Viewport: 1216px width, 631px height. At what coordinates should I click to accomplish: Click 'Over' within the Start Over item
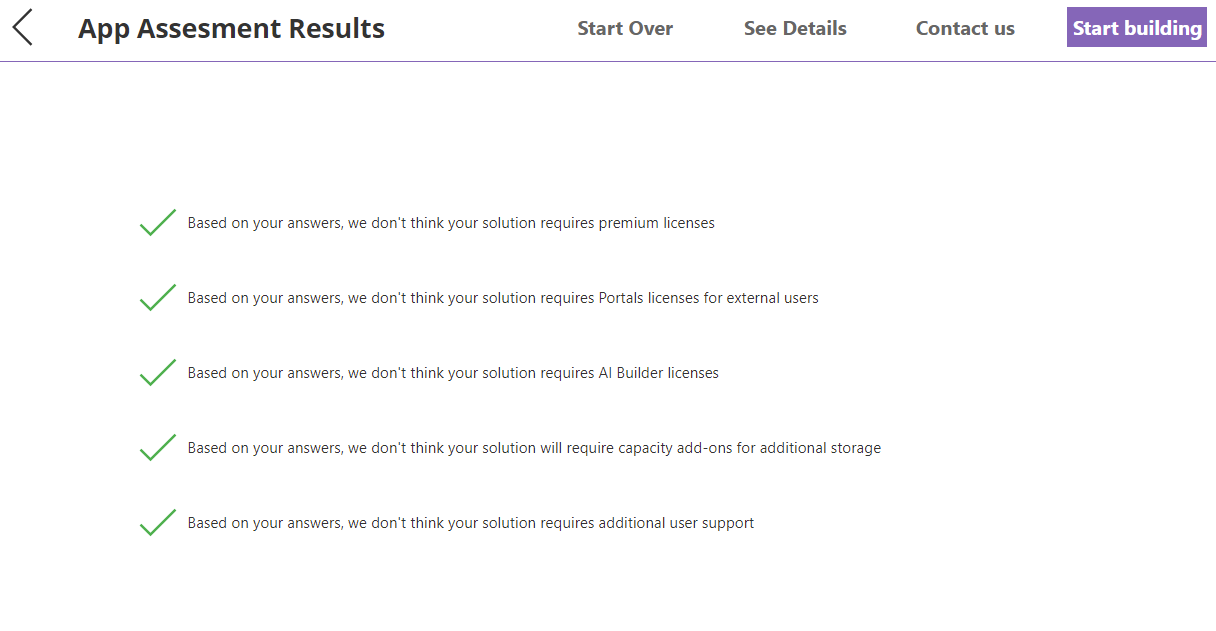coord(651,29)
